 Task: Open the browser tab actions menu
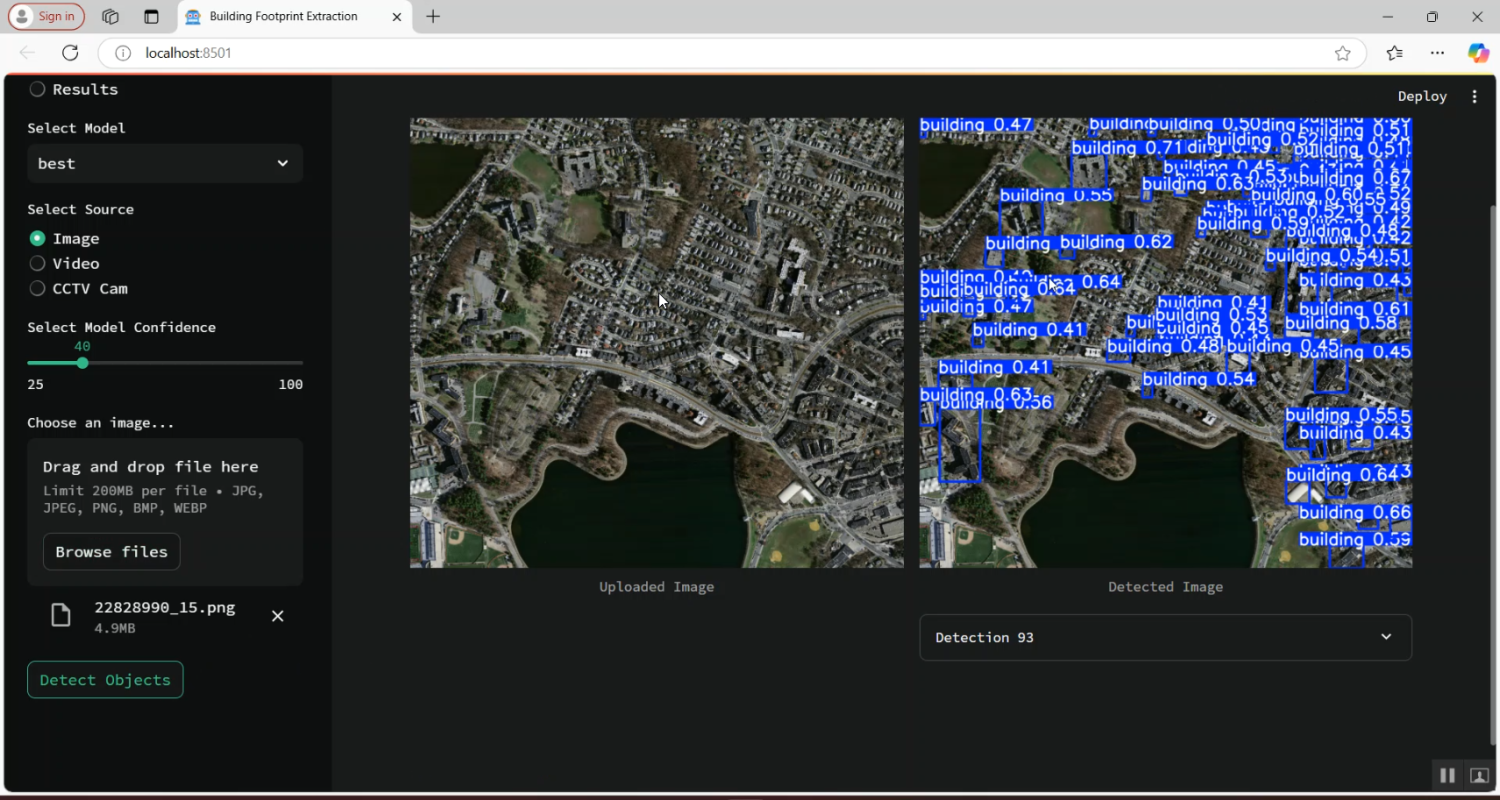click(x=151, y=17)
